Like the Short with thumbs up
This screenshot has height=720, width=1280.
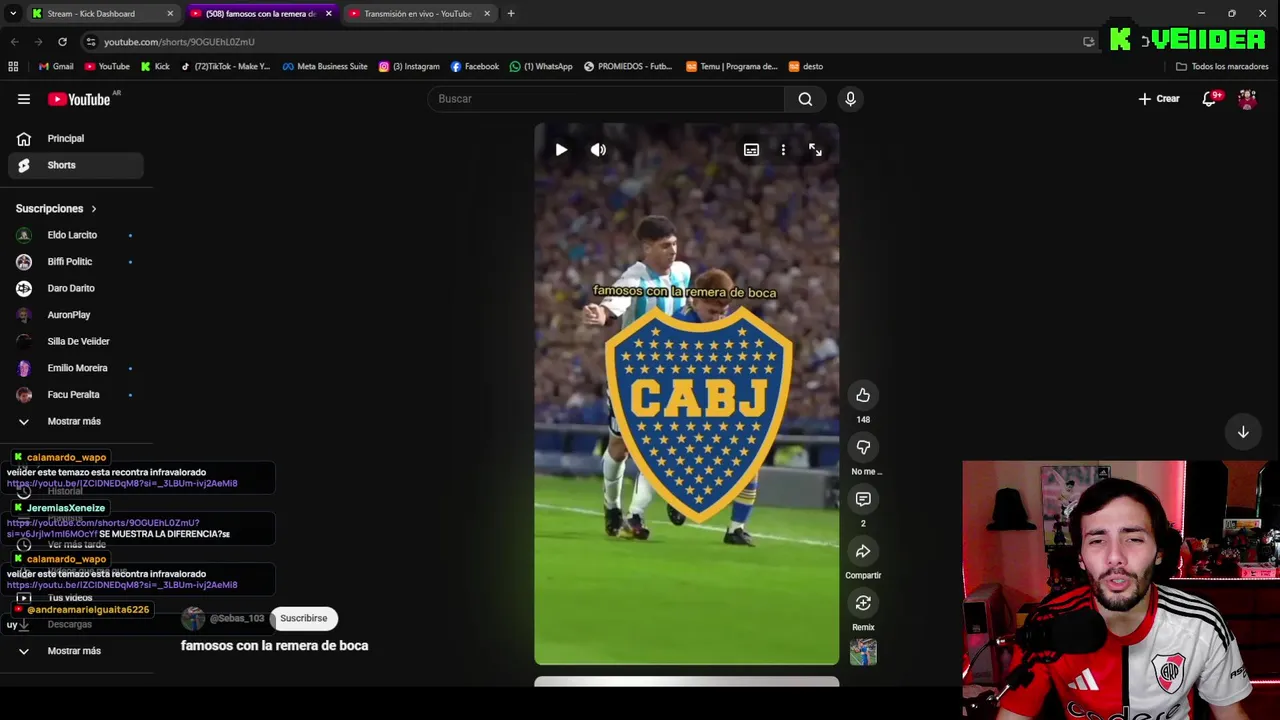pyautogui.click(x=863, y=395)
